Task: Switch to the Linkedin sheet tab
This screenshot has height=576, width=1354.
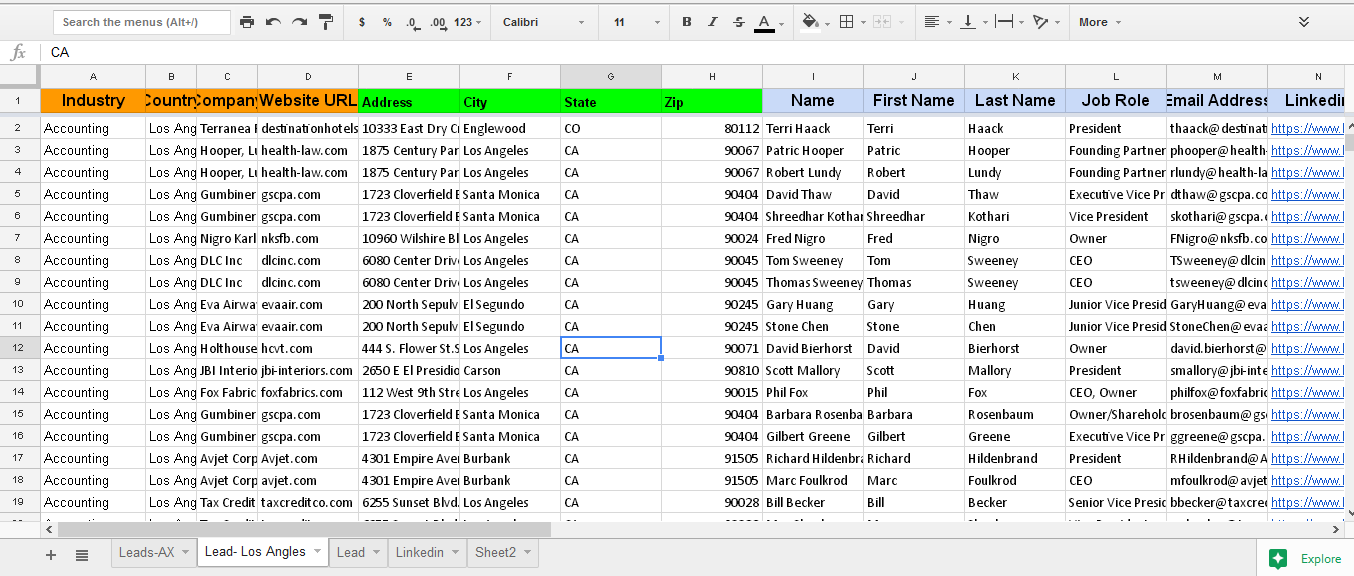Action: (x=419, y=551)
